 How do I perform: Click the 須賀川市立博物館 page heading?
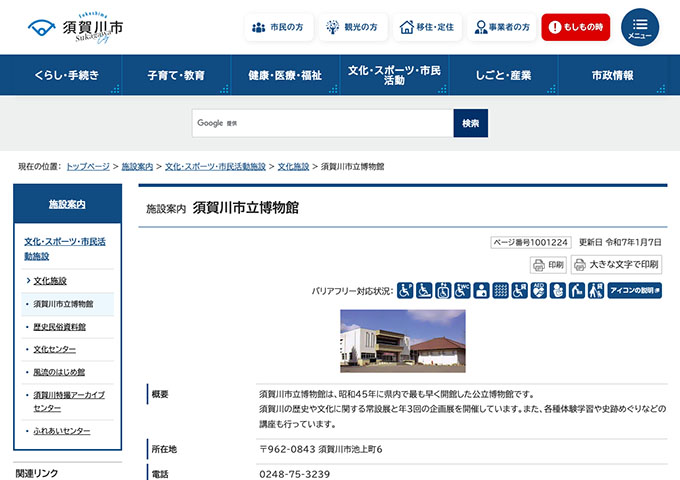[245, 208]
